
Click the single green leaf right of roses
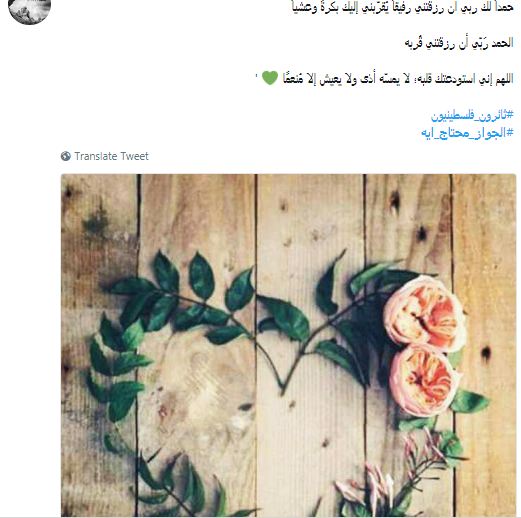tap(470, 401)
